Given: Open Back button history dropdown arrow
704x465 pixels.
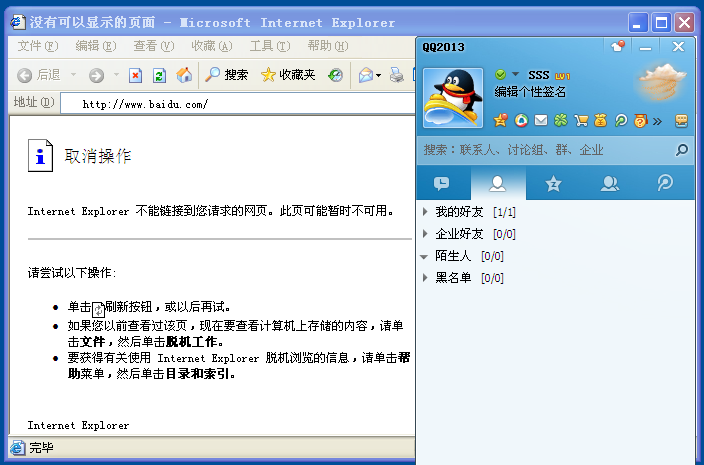Looking at the screenshot, I should (x=74, y=75).
